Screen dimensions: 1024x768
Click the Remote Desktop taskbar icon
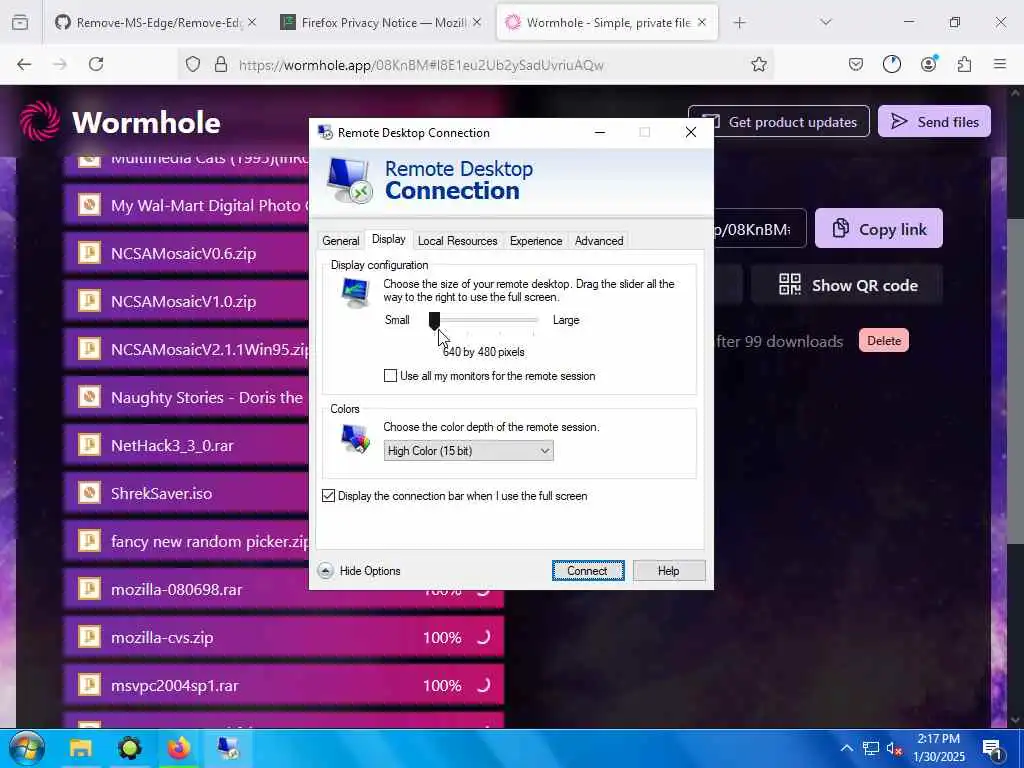tap(228, 748)
